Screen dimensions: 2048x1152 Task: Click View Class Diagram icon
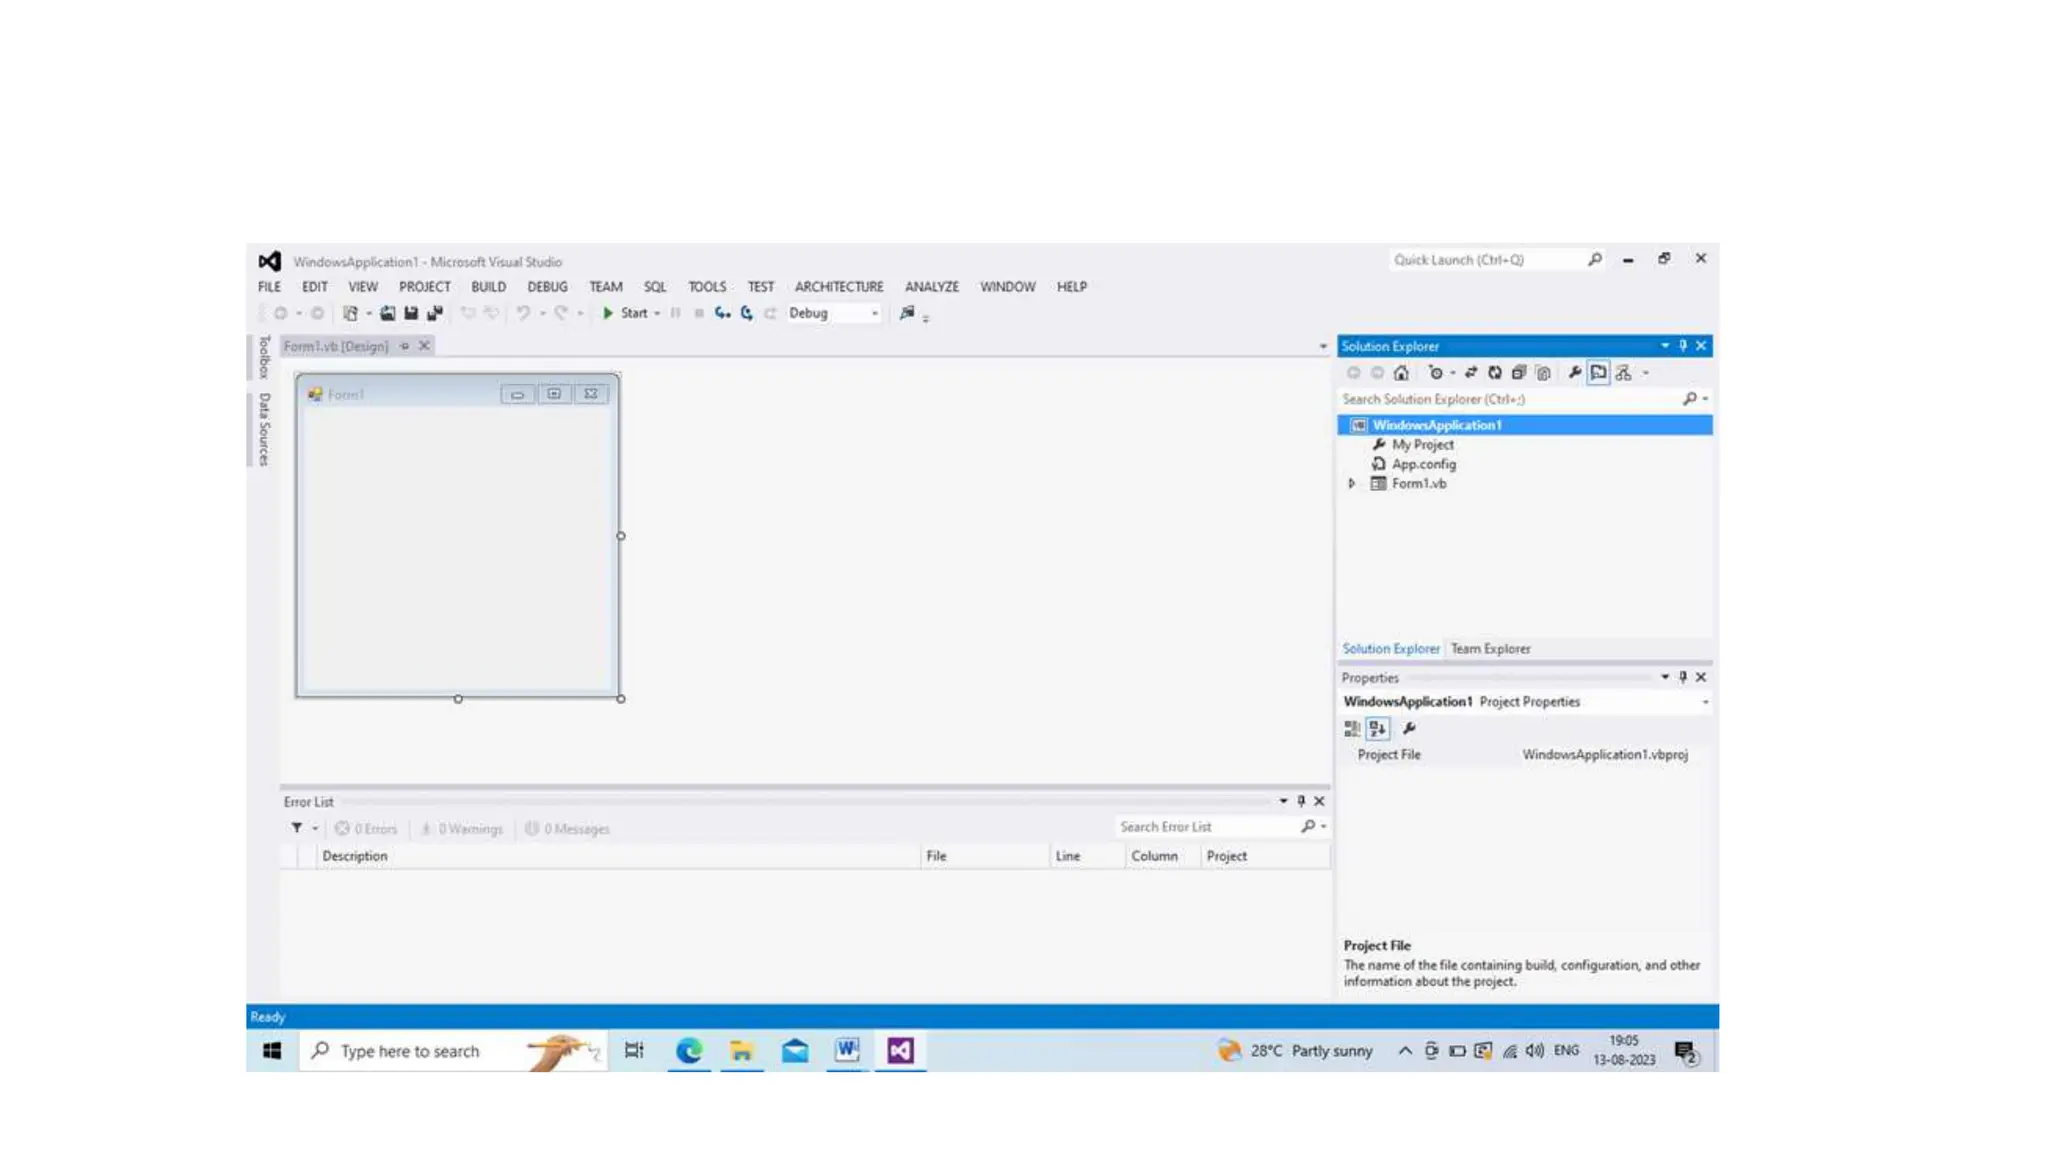click(1623, 373)
